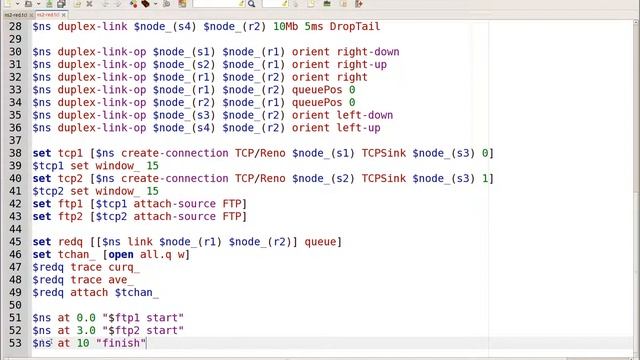
Task: Navigate forward with the toolbar arrow
Action: (x=117, y=4)
